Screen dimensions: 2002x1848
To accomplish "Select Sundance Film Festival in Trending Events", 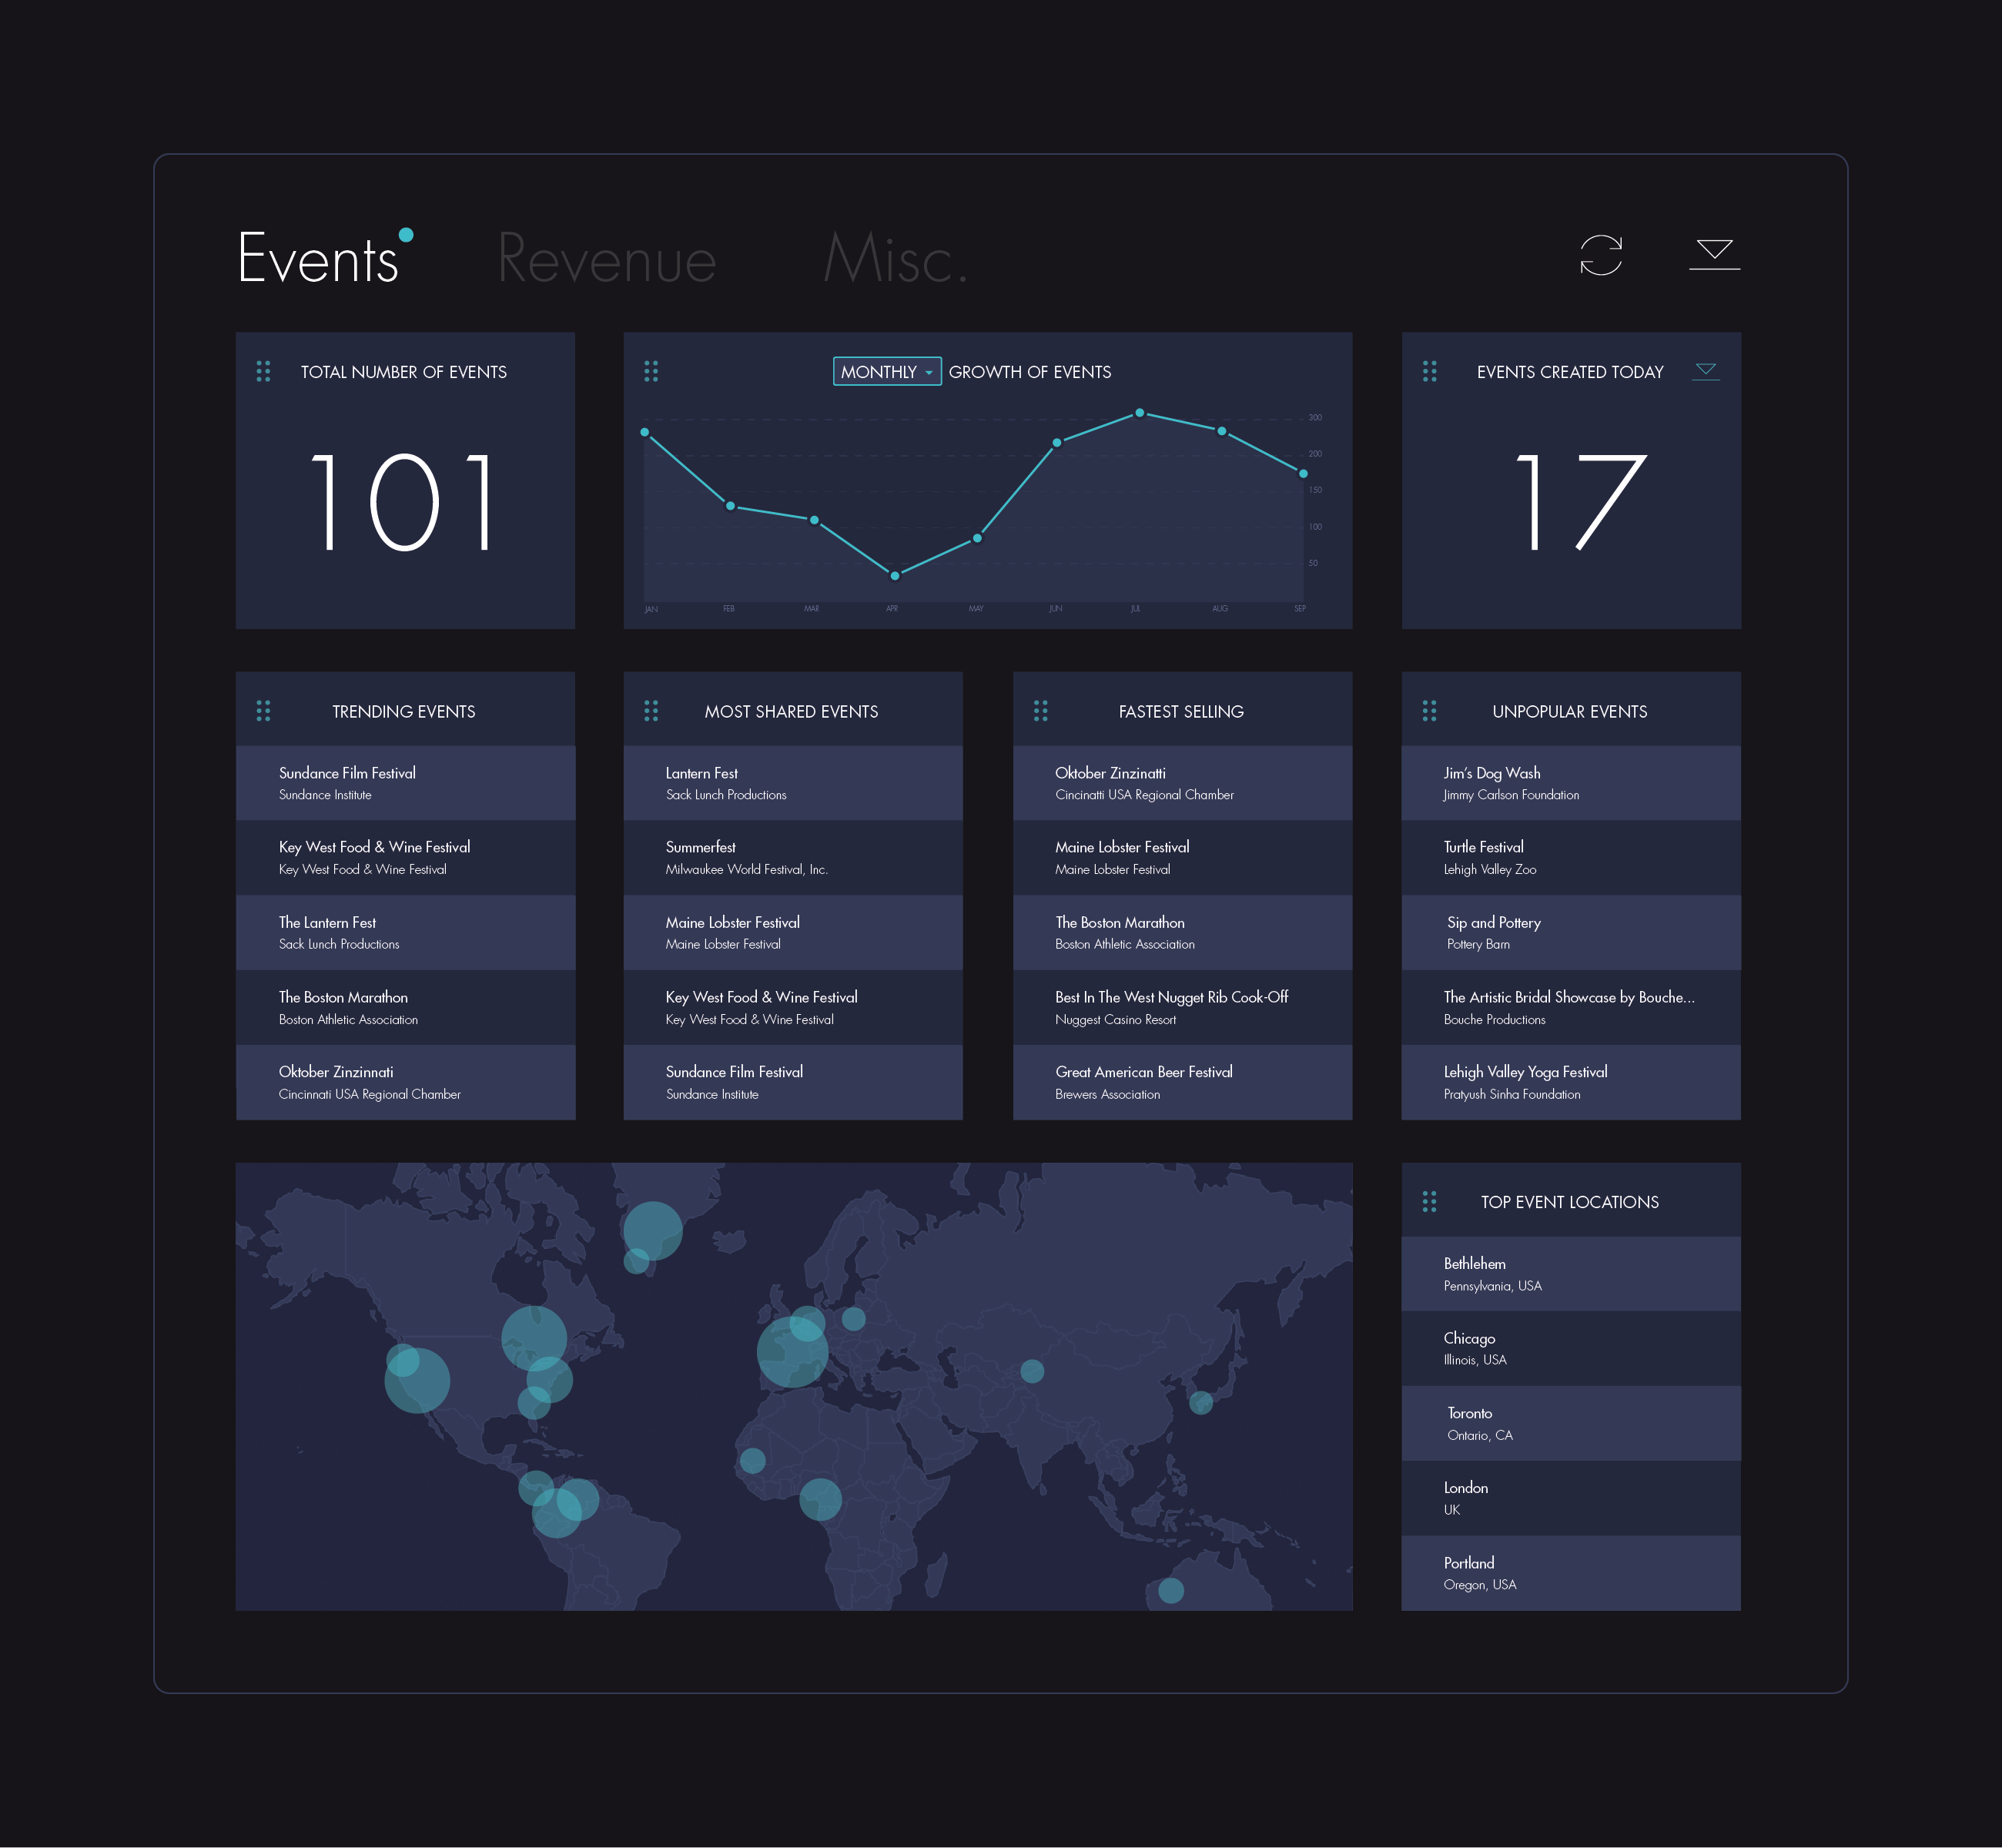I will [405, 782].
